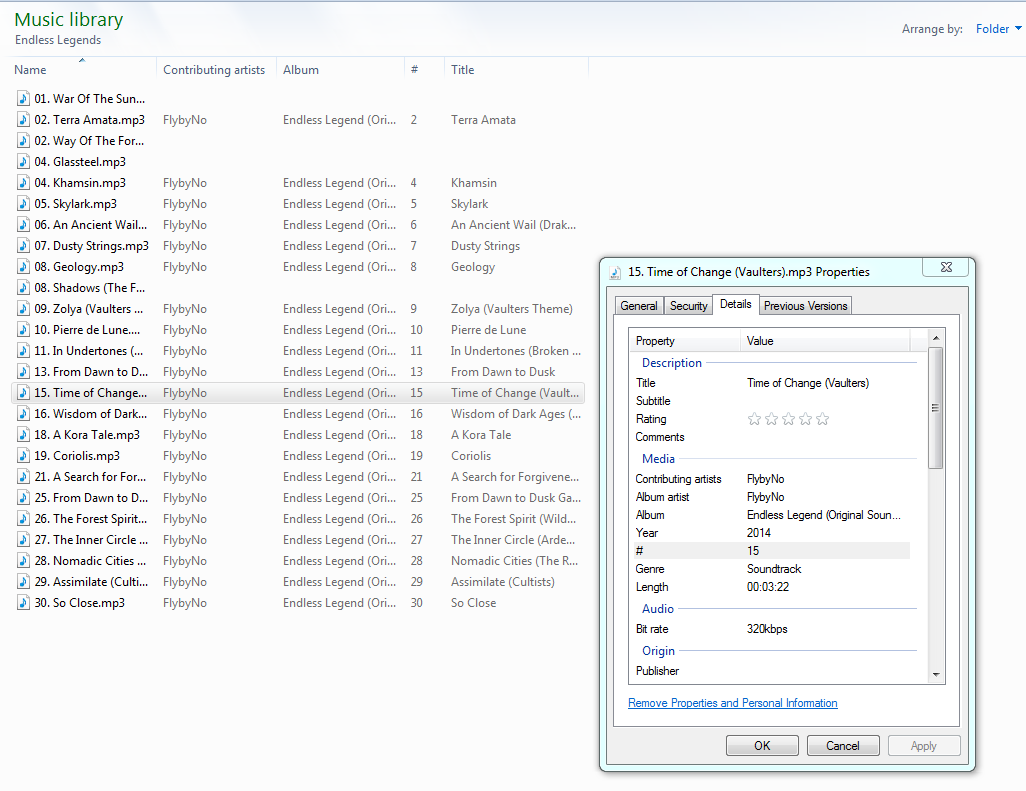The height and width of the screenshot is (791, 1026).
Task: Click the file icon of 11. In Undertones
Action: point(24,351)
